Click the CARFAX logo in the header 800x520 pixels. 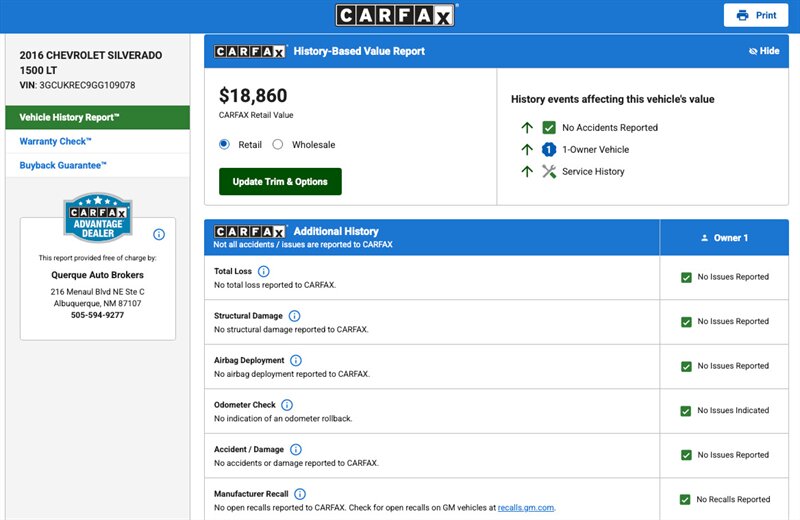click(x=397, y=15)
